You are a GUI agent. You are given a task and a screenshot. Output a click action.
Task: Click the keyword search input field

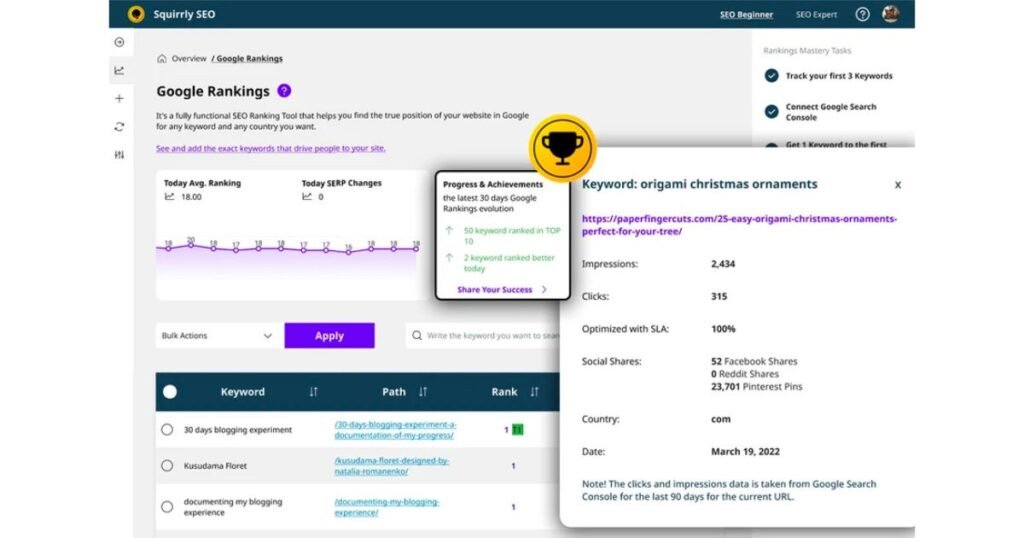coord(483,336)
